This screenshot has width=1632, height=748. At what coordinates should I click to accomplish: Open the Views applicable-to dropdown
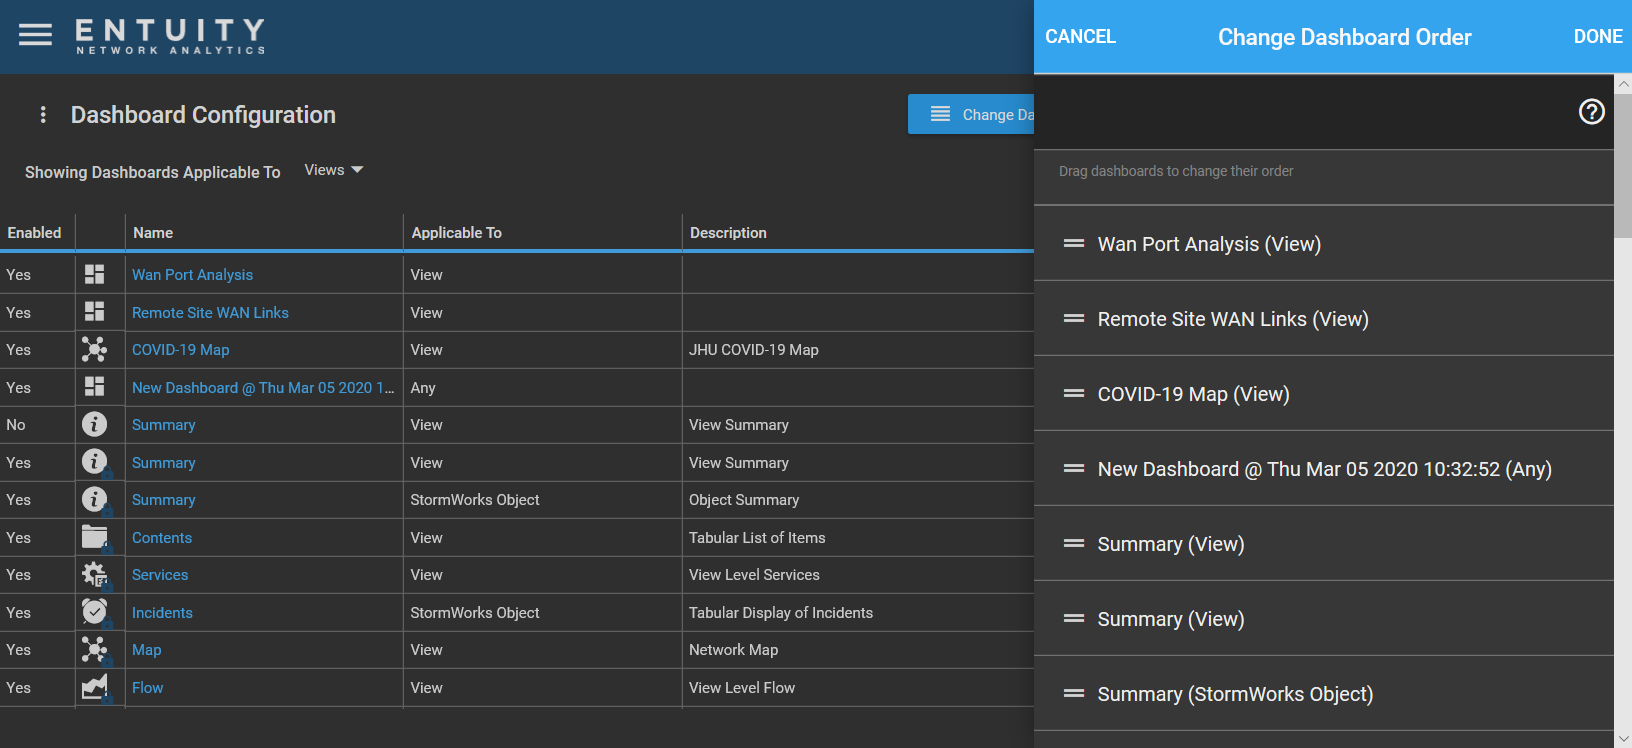(x=333, y=170)
